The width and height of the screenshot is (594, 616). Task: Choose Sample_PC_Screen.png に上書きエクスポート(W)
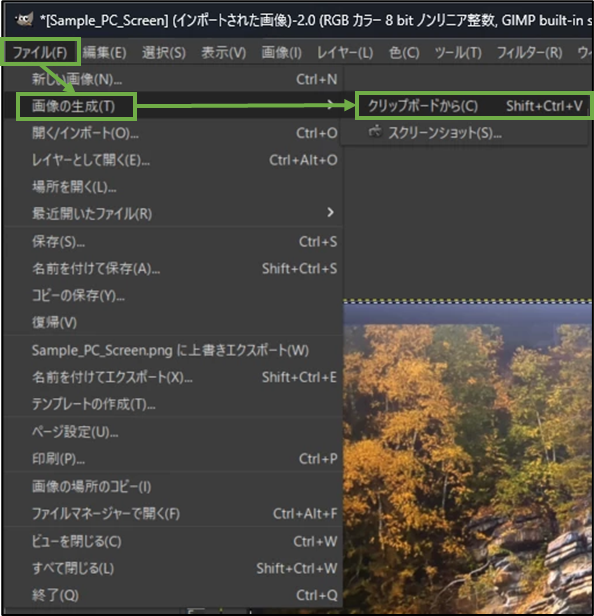pos(173,350)
